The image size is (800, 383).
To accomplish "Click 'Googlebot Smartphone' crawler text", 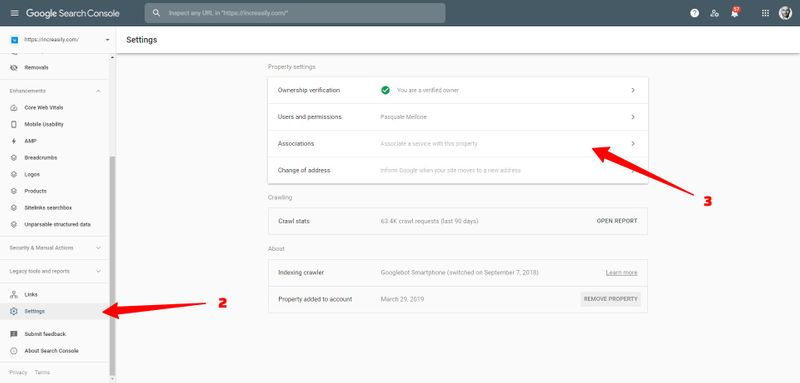I will click(x=459, y=273).
